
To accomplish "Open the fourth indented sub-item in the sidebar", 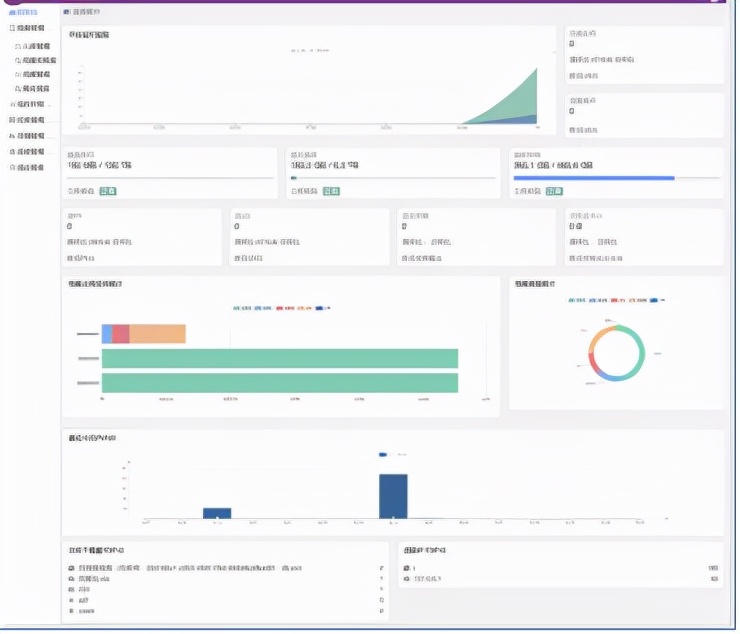I will tap(33, 89).
